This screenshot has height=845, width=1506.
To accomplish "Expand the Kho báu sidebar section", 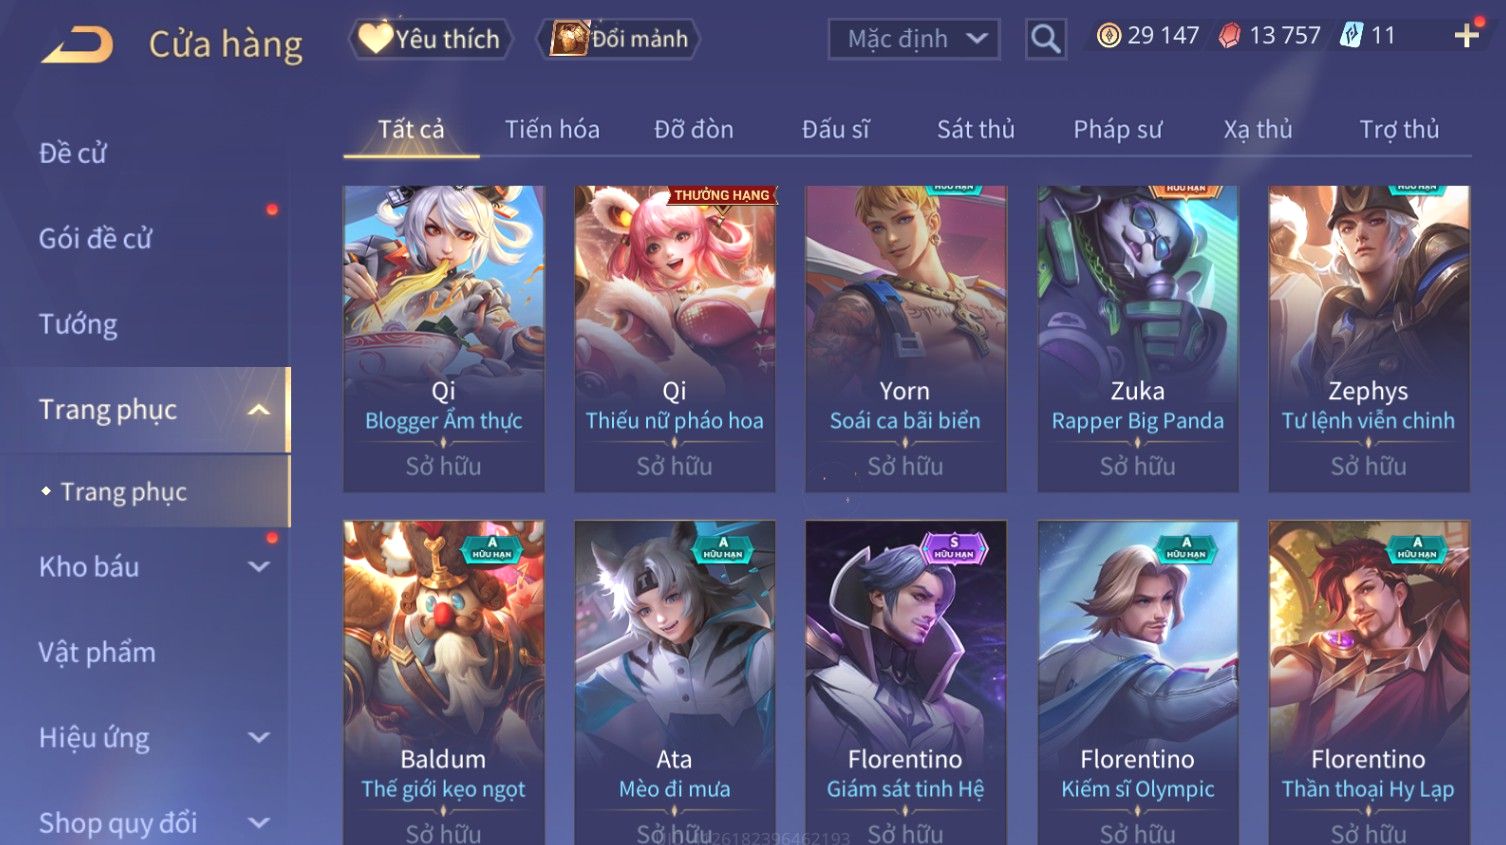I will (259, 567).
